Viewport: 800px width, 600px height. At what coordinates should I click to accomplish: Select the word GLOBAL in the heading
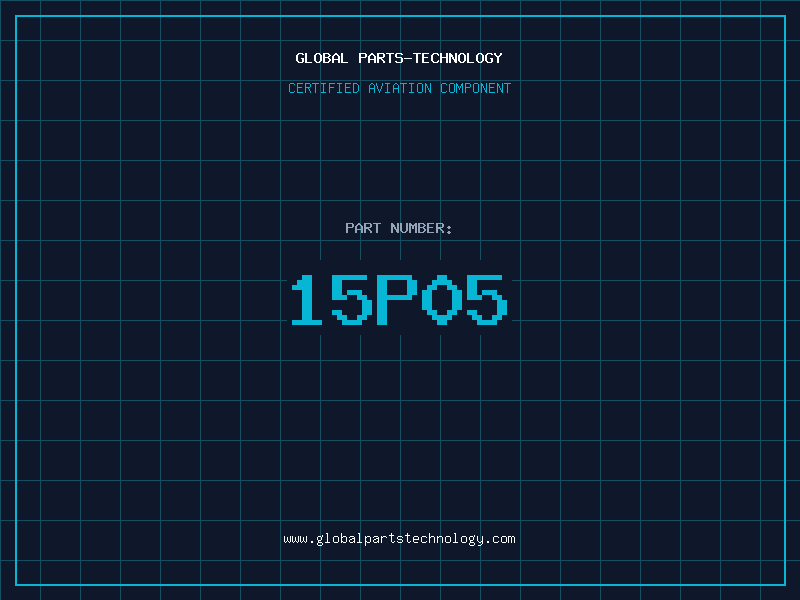(x=322, y=58)
